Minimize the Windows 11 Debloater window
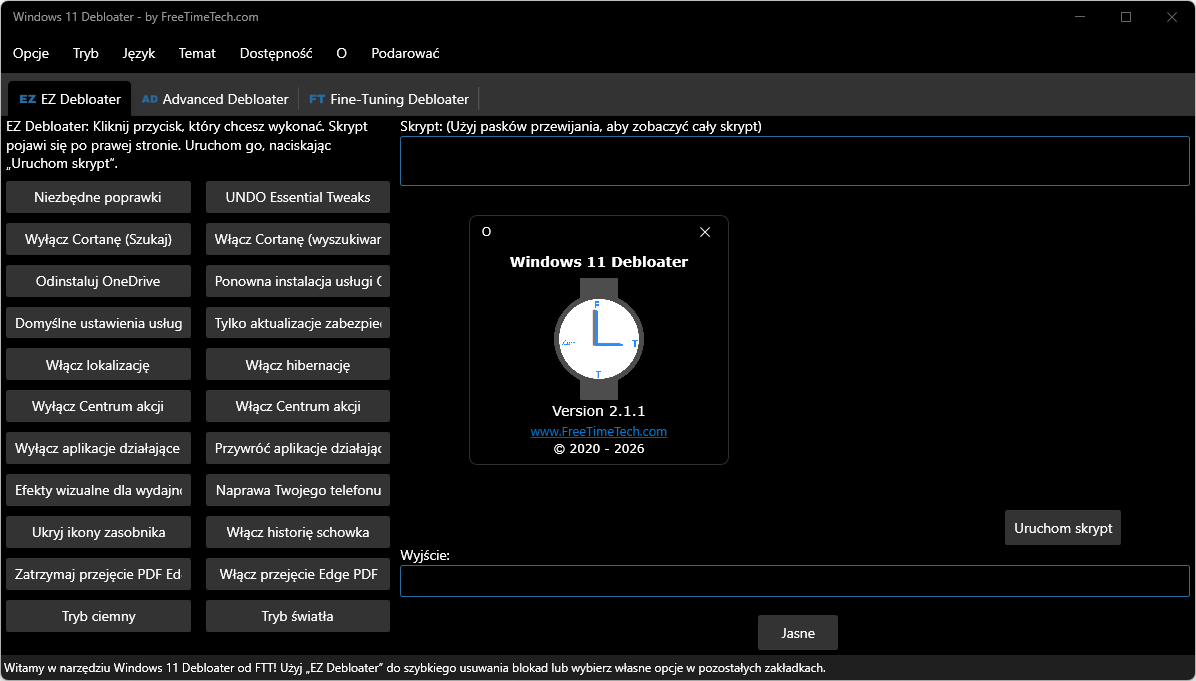Viewport: 1196px width, 681px height. [x=1079, y=17]
